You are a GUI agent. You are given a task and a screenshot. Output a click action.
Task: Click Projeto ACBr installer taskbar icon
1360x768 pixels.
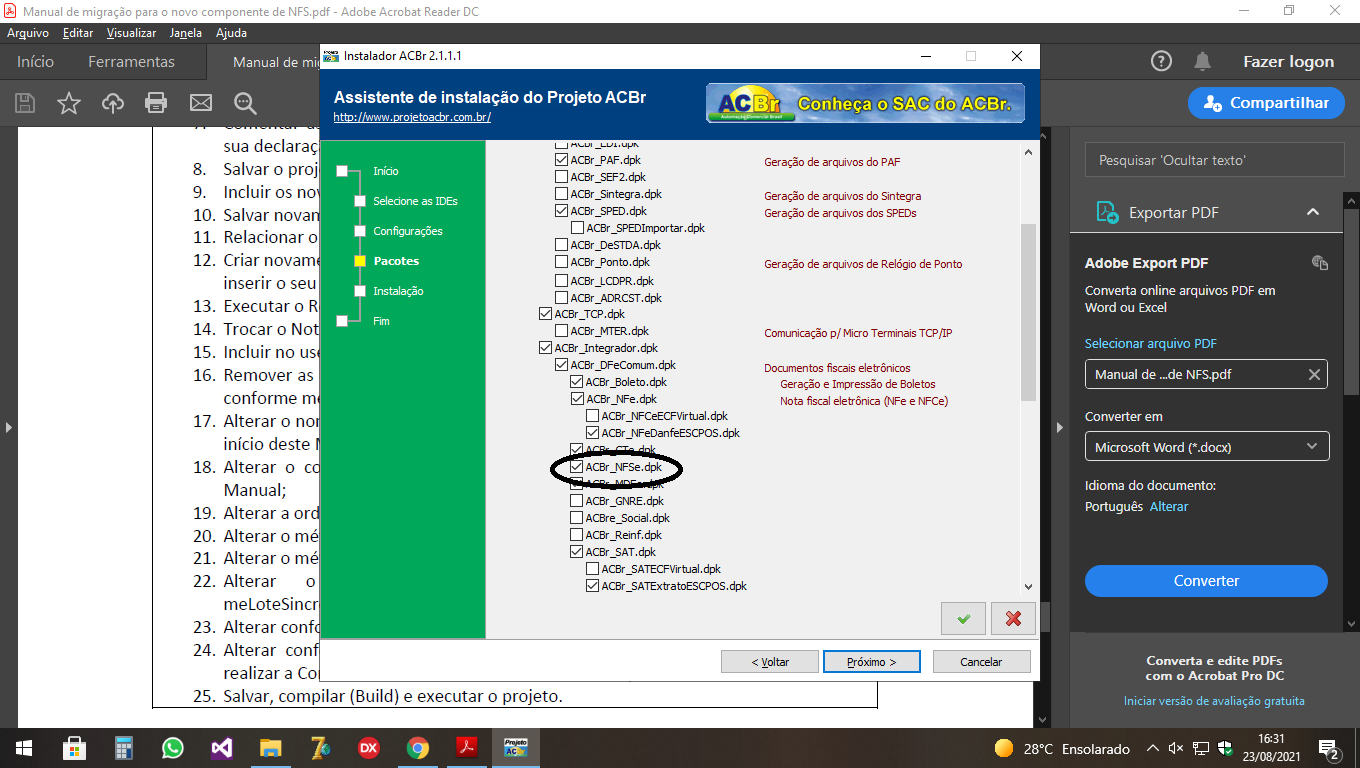tap(516, 748)
